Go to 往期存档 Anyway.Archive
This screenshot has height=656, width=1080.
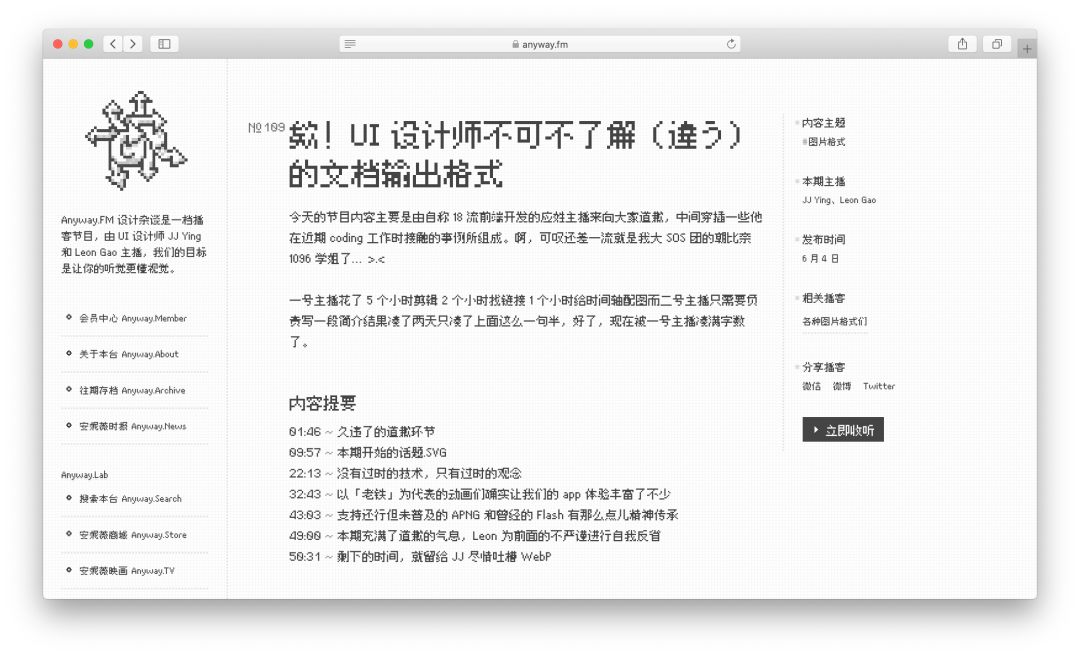coord(131,390)
